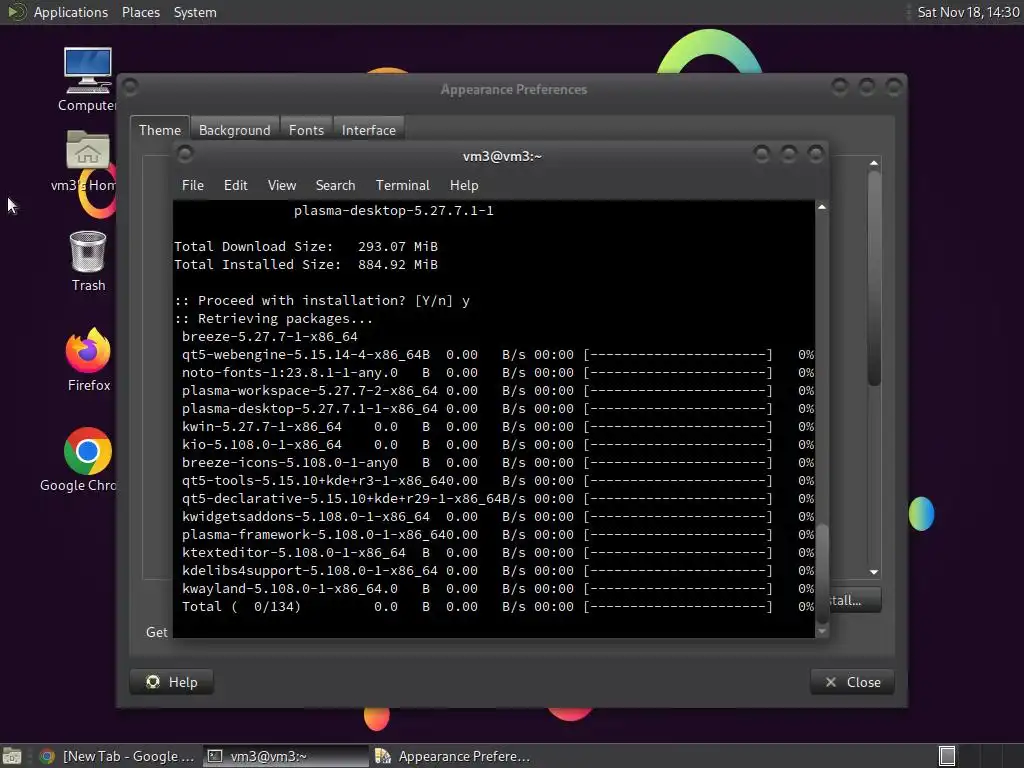
Task: Click 'kwin-5.27.7-1-x86_64' package row
Action: [x=498, y=426]
